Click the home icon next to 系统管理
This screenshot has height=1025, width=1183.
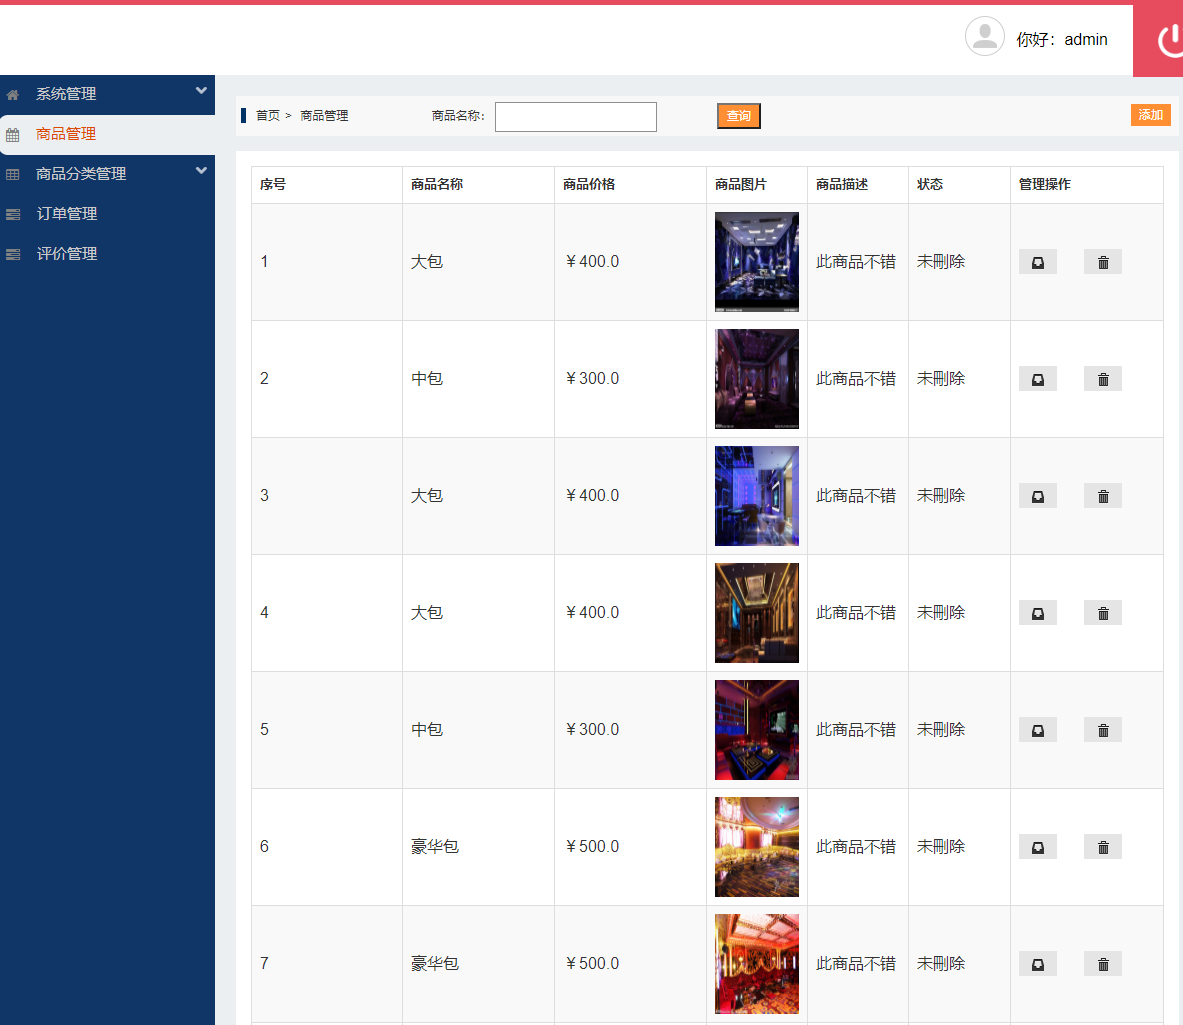13,94
